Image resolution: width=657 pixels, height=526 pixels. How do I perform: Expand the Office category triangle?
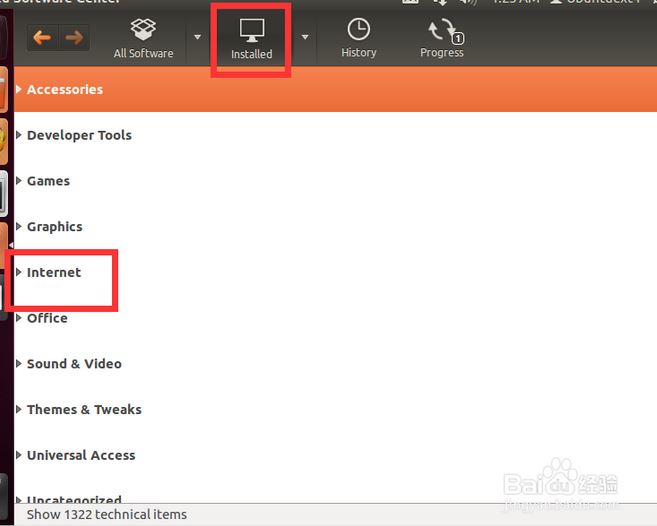click(19, 318)
